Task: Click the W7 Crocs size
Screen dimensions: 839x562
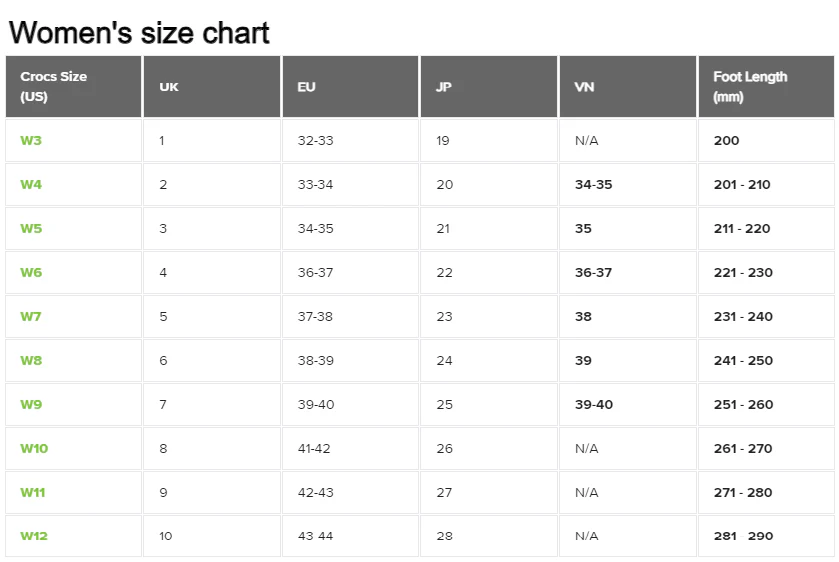Action: point(31,317)
